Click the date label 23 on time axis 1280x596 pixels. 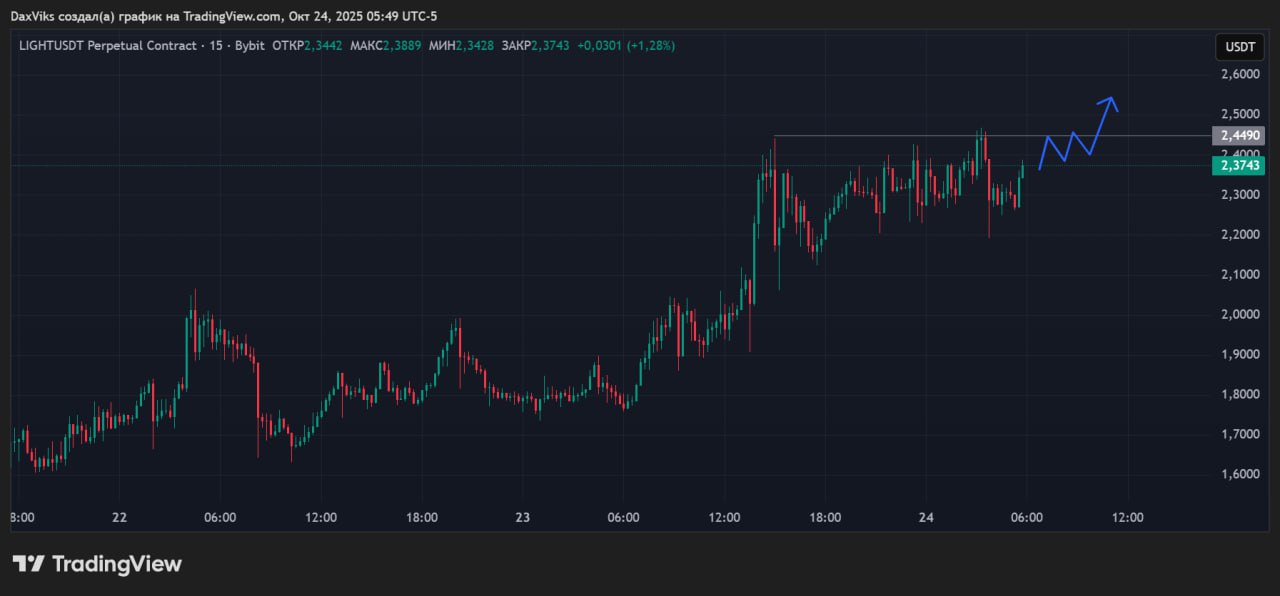[522, 517]
